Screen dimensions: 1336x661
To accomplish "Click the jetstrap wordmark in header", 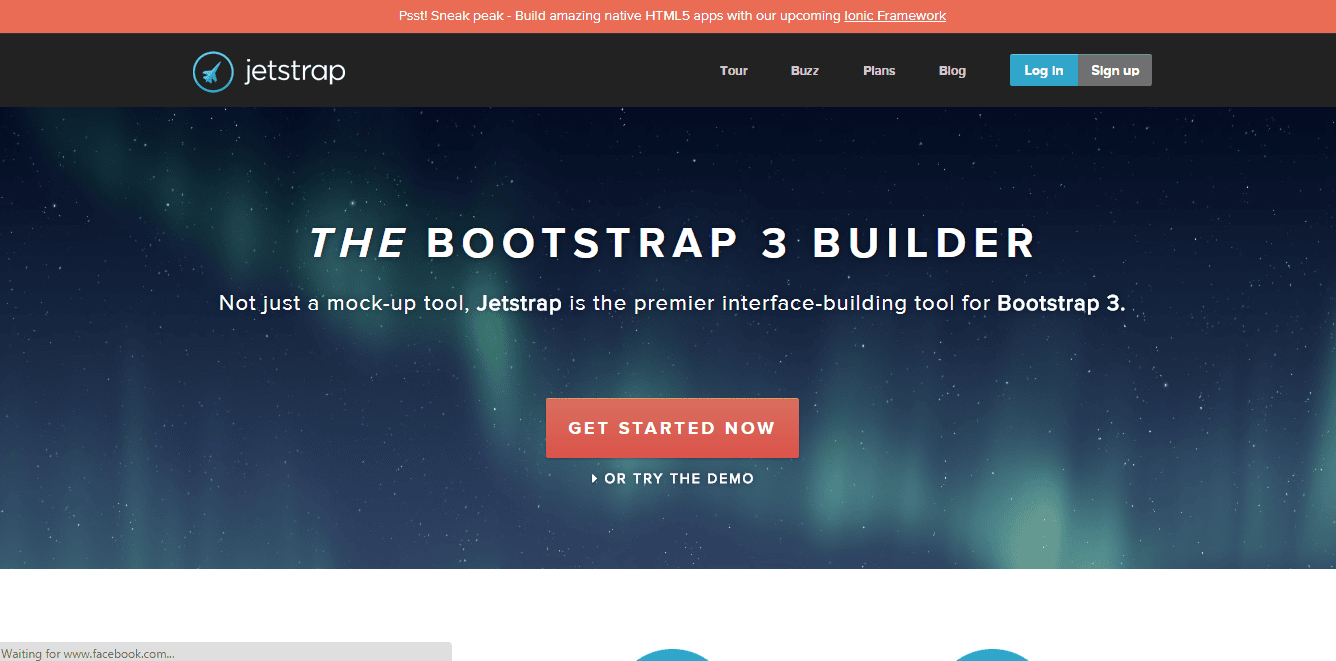I will tap(295, 71).
